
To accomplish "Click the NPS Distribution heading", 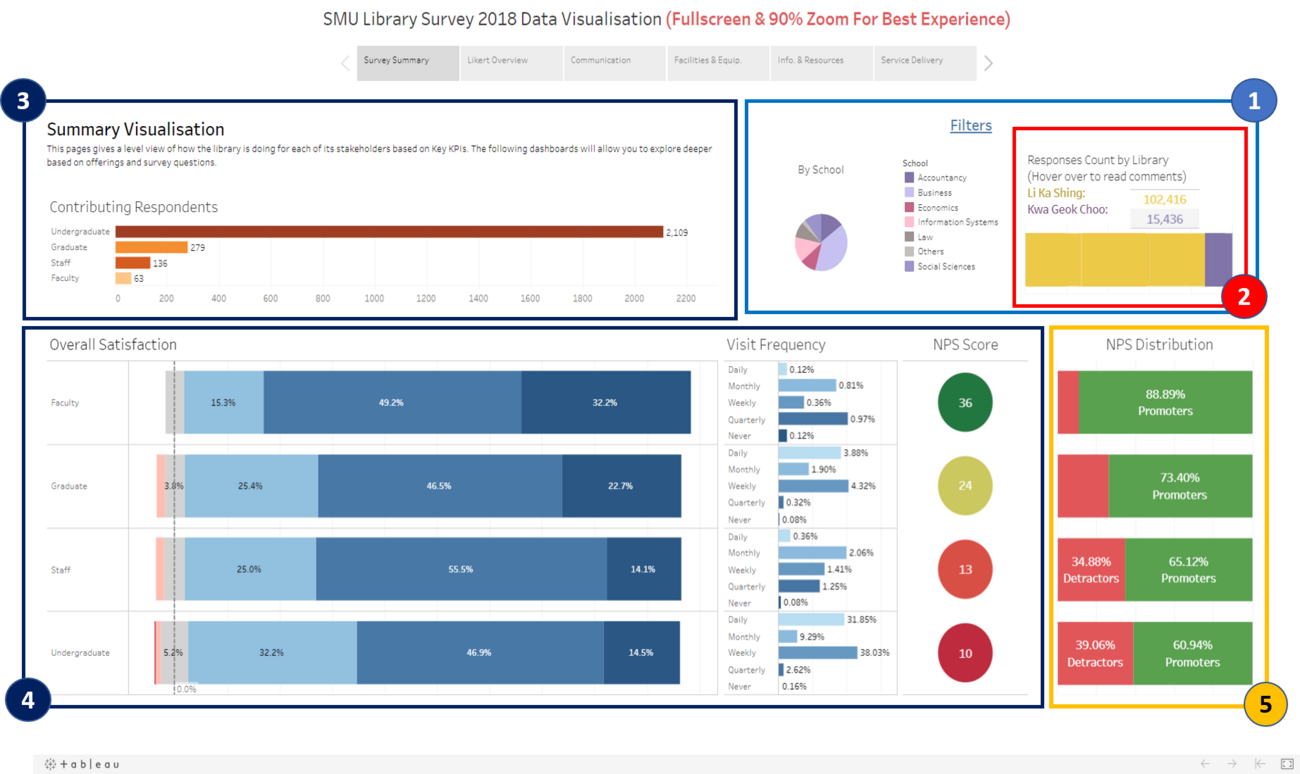I will point(1159,345).
